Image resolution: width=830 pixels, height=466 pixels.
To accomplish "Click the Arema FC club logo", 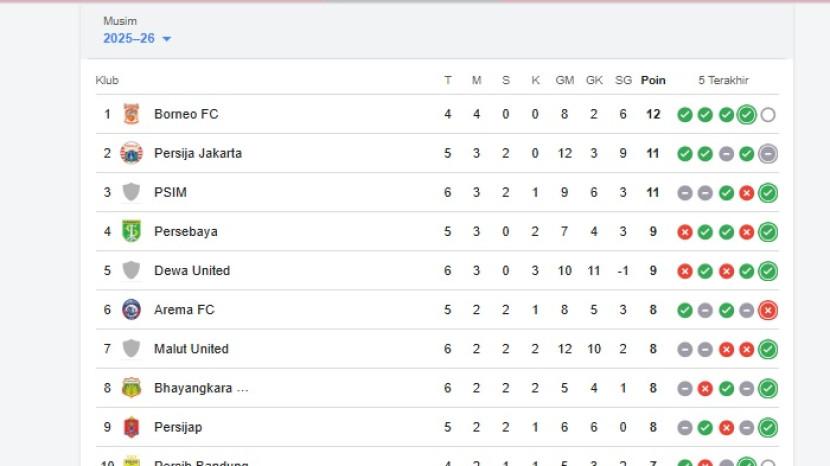I will (x=131, y=309).
